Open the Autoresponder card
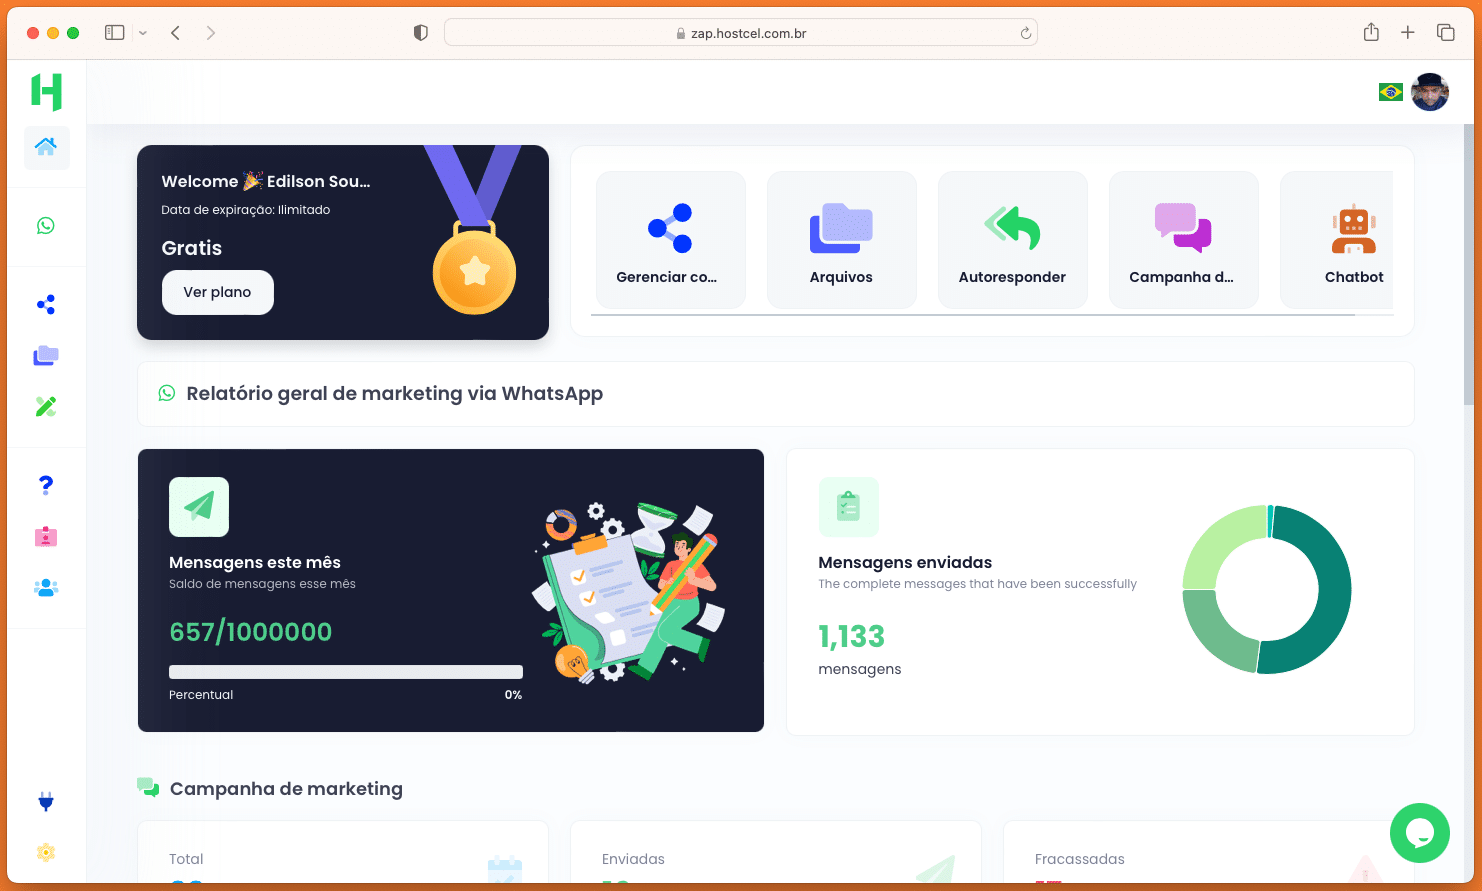 coord(1013,240)
